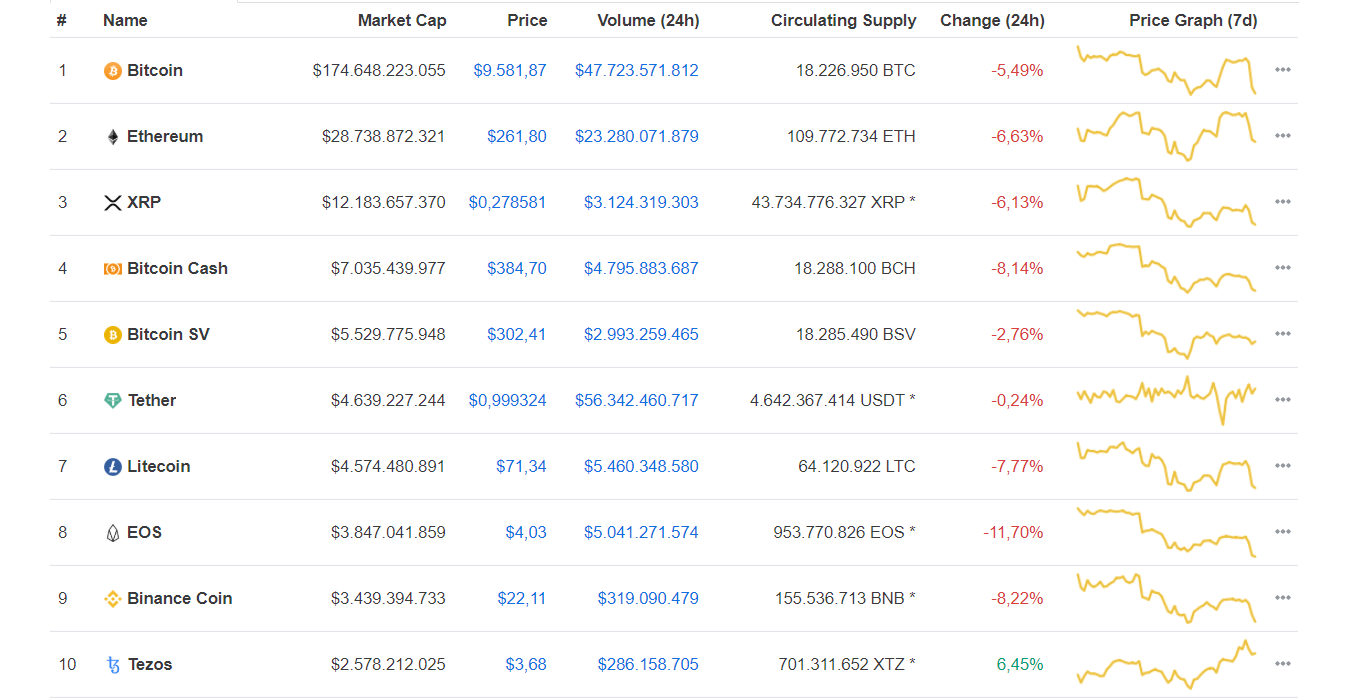Click XRP price $0,278581
Viewport: 1346px width, 700px height.
(x=508, y=202)
